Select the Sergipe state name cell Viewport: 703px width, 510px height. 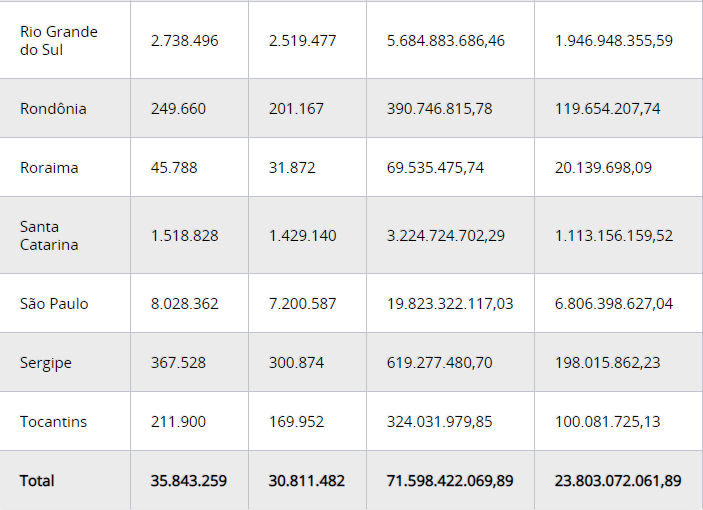click(46, 363)
